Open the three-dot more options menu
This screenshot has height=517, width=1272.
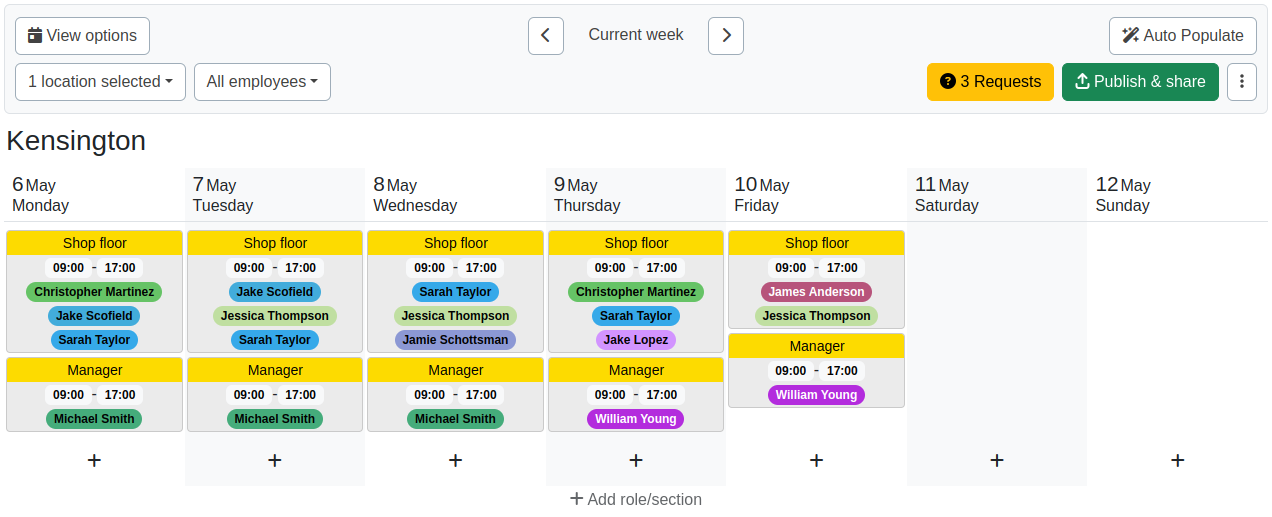coord(1241,82)
